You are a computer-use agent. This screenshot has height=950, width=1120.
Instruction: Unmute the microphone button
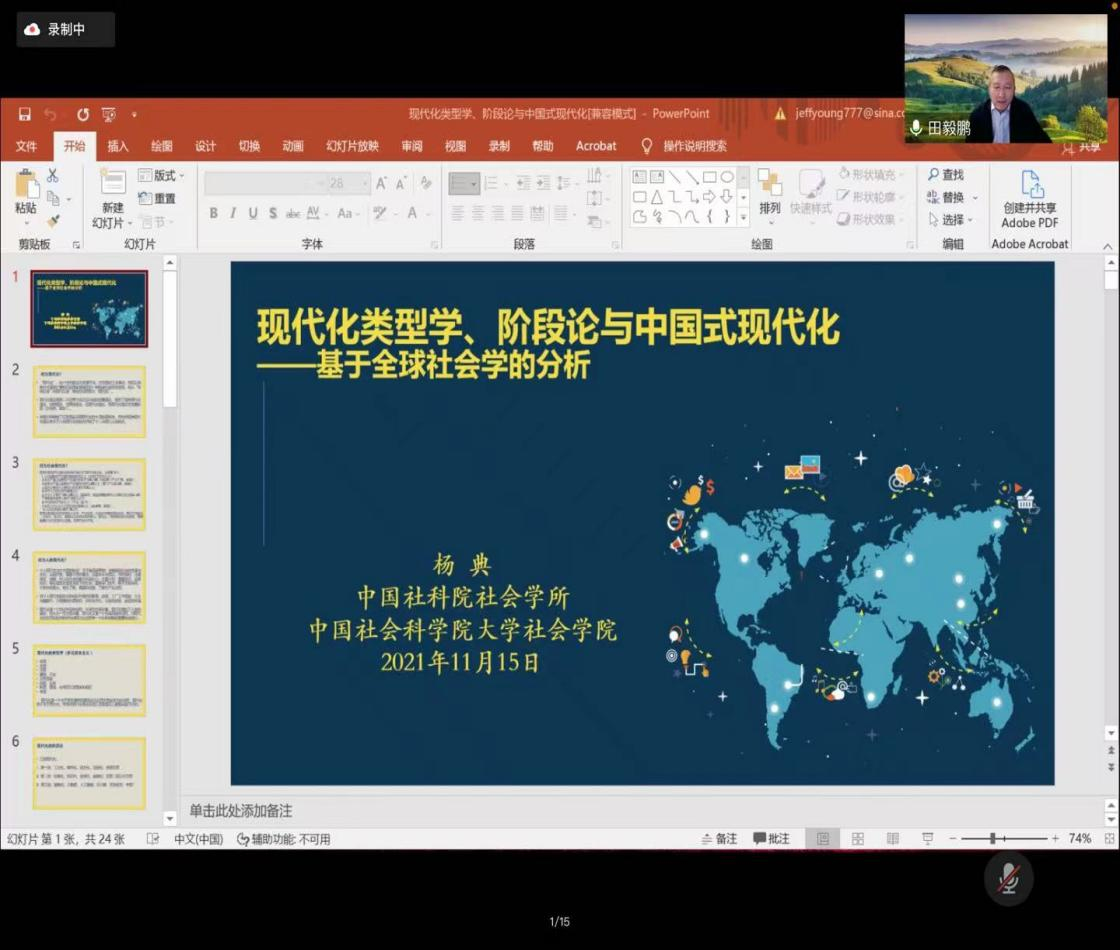click(1008, 878)
